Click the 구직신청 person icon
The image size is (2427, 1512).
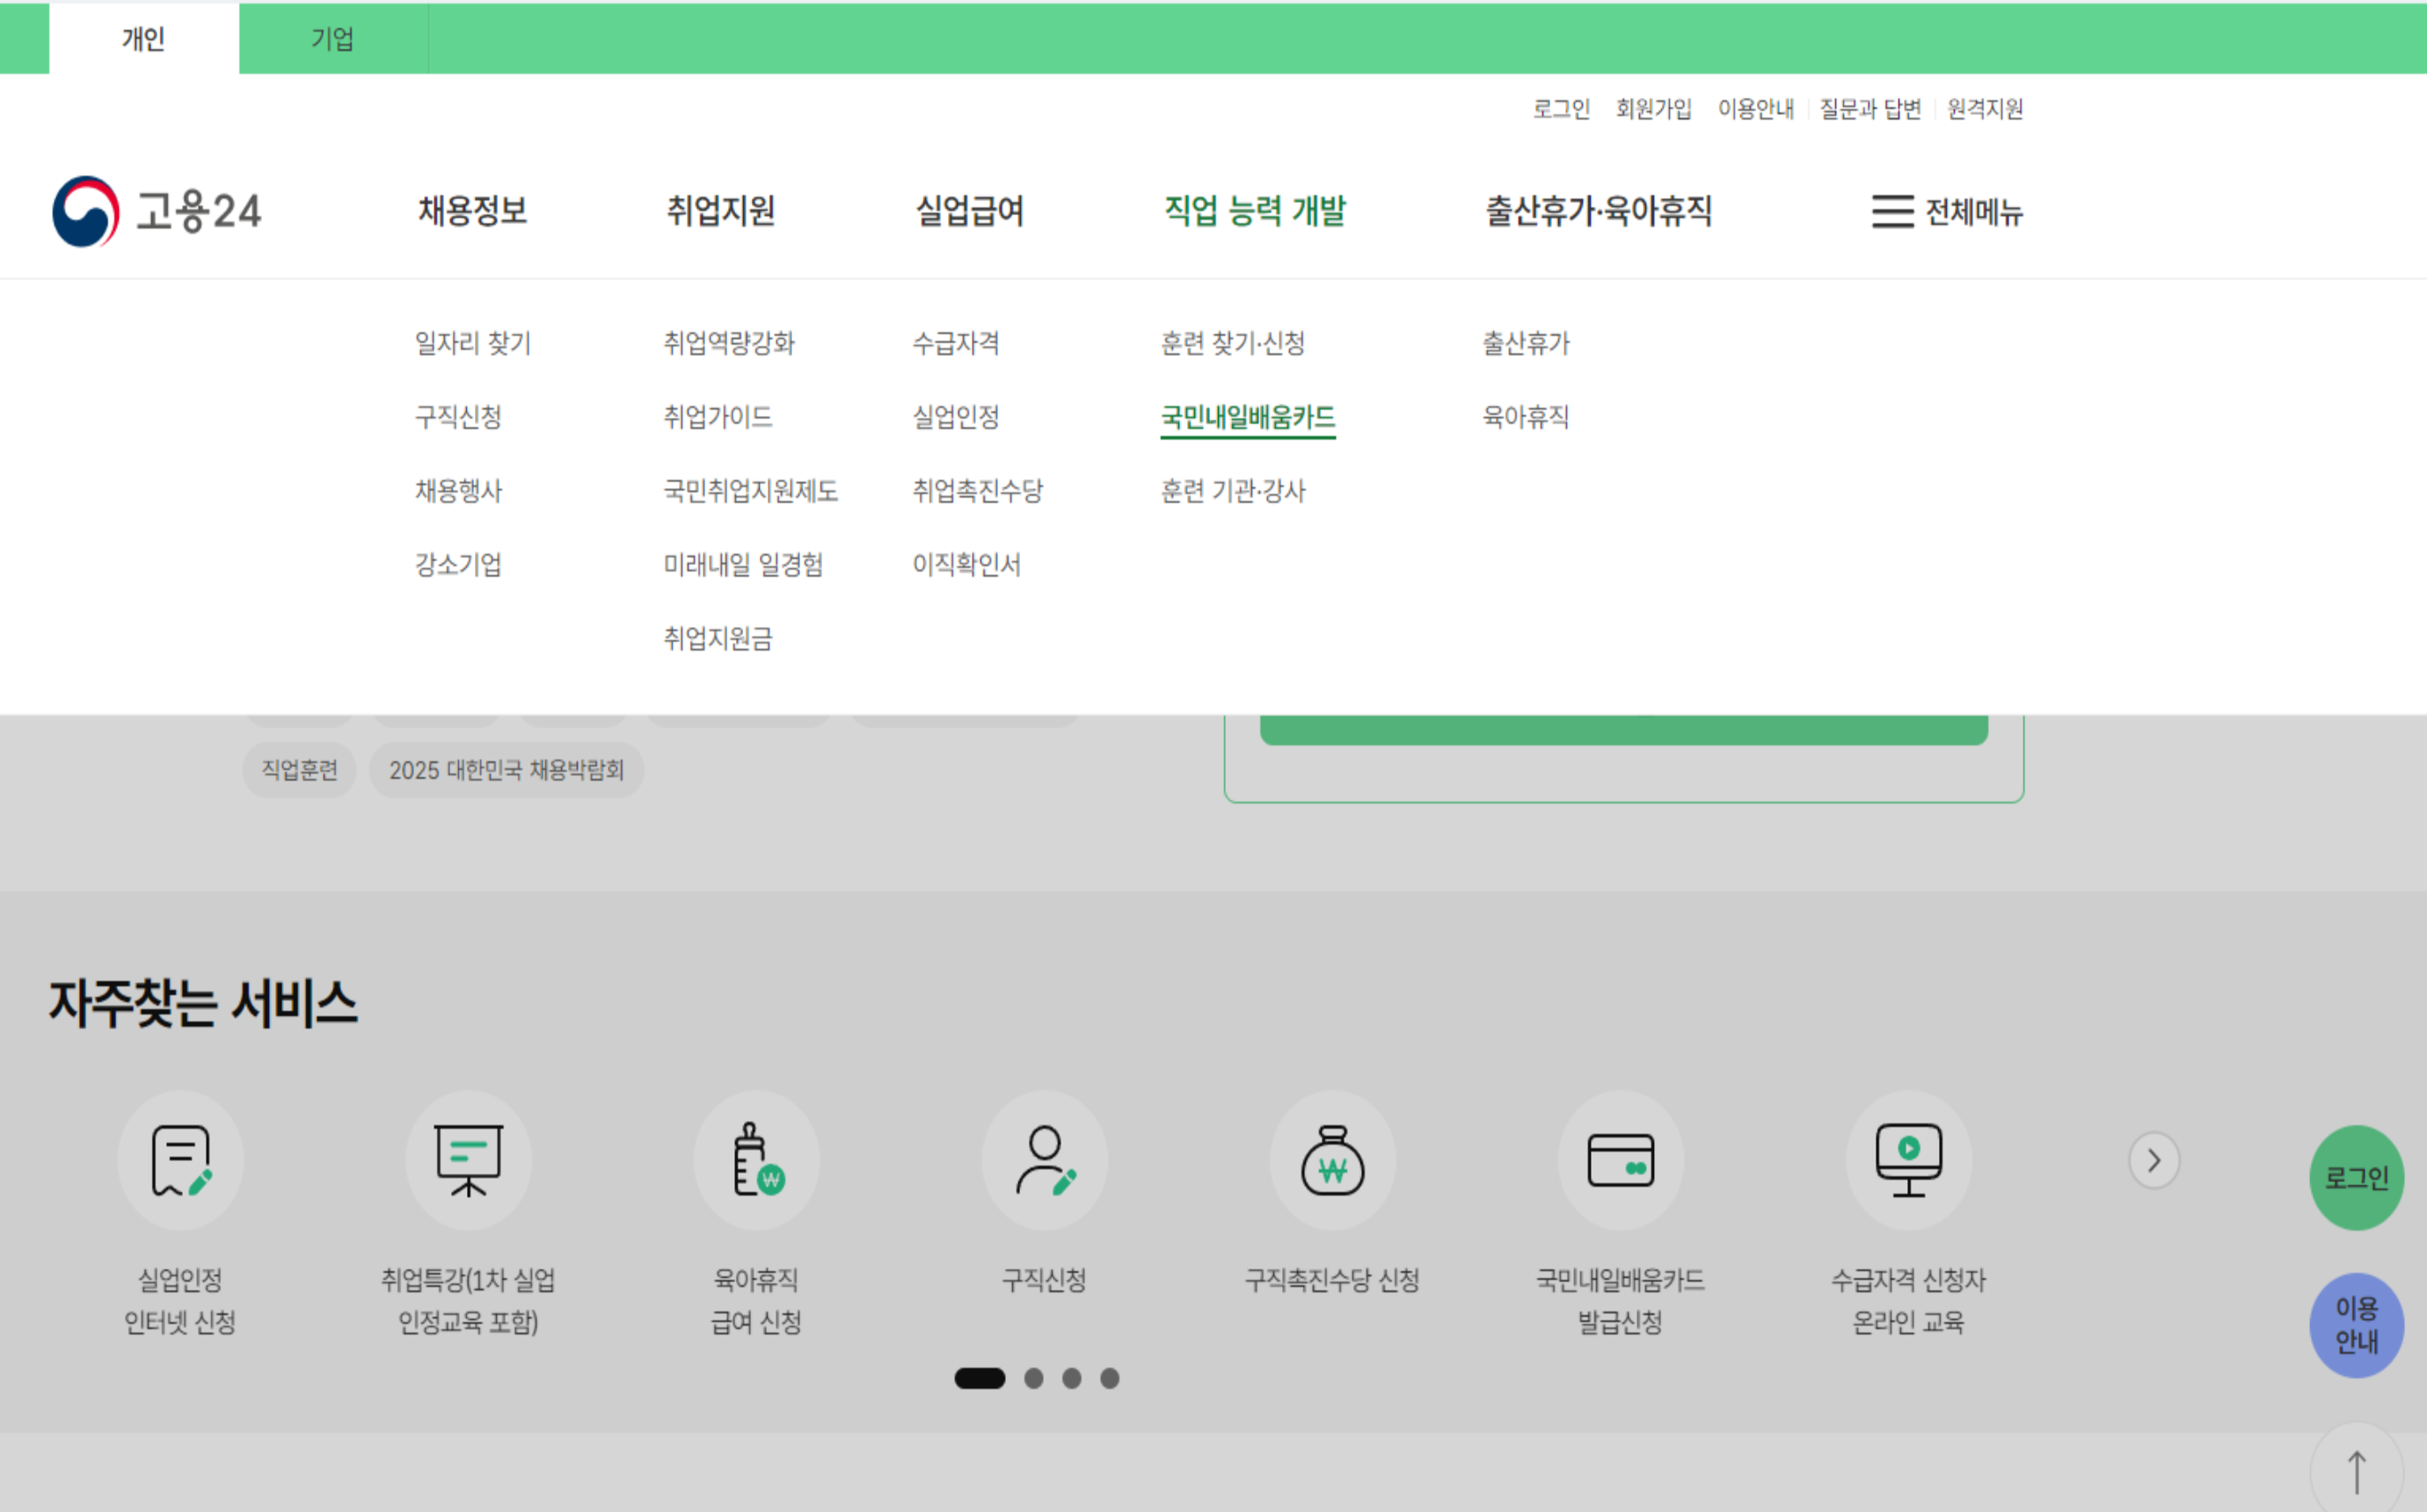coord(1044,1160)
